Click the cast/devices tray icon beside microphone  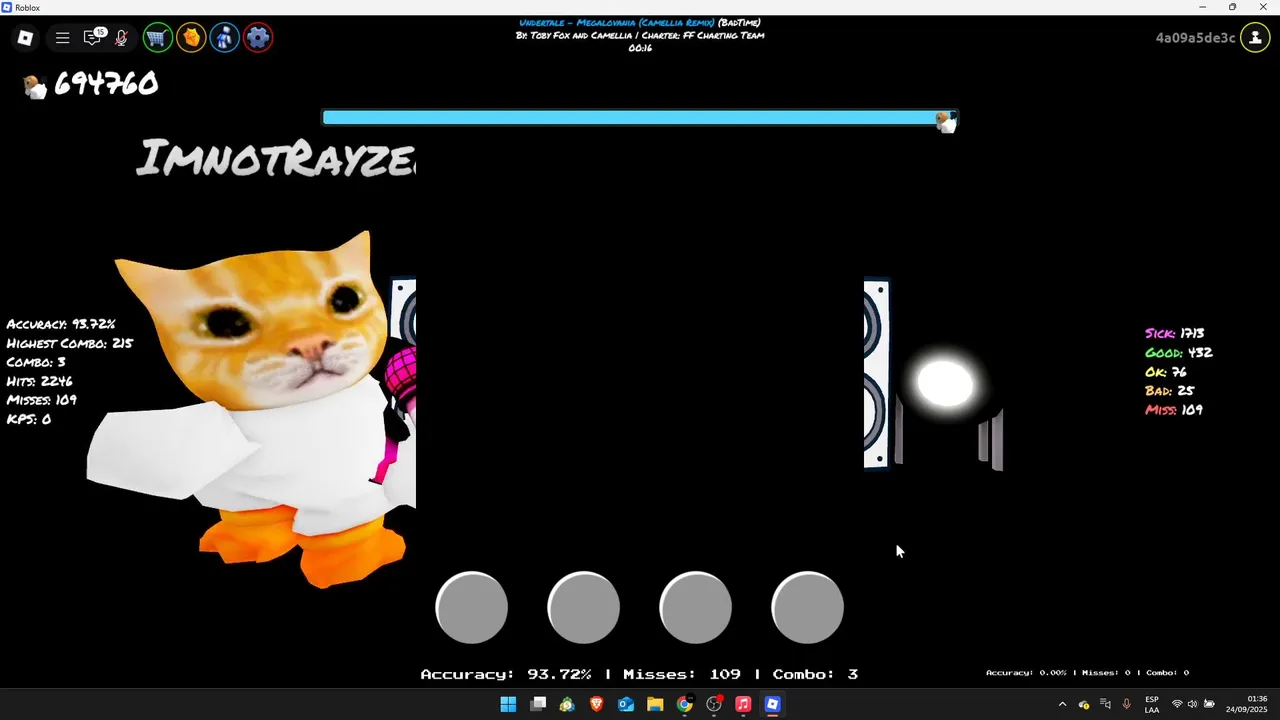1105,704
